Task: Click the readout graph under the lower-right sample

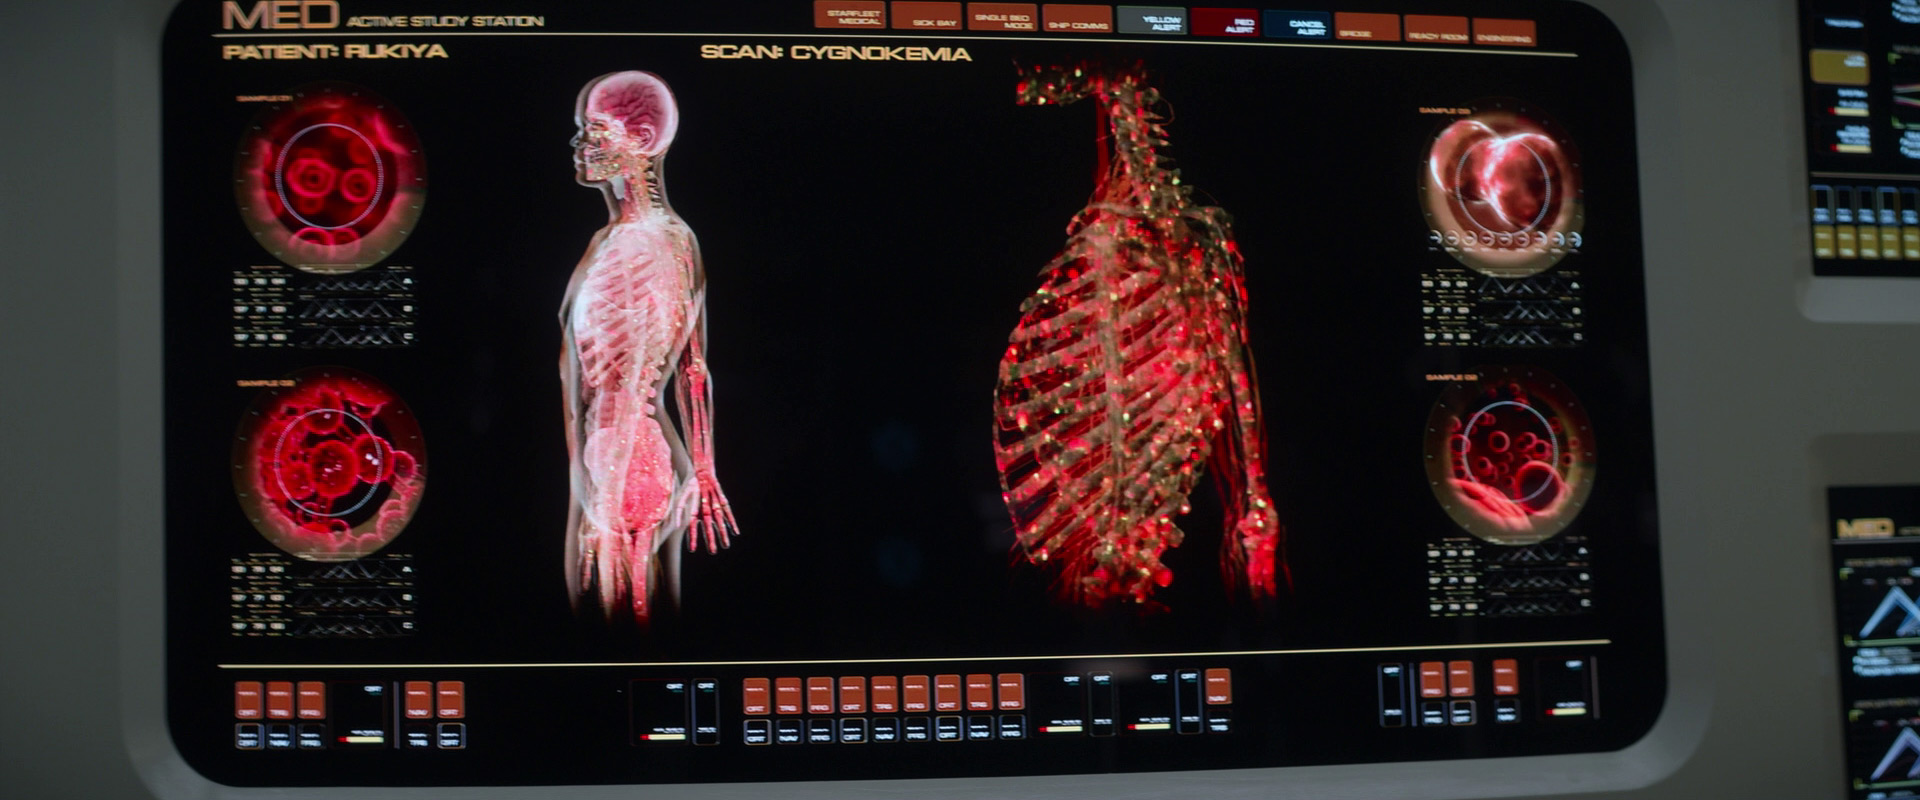Action: tap(1509, 579)
